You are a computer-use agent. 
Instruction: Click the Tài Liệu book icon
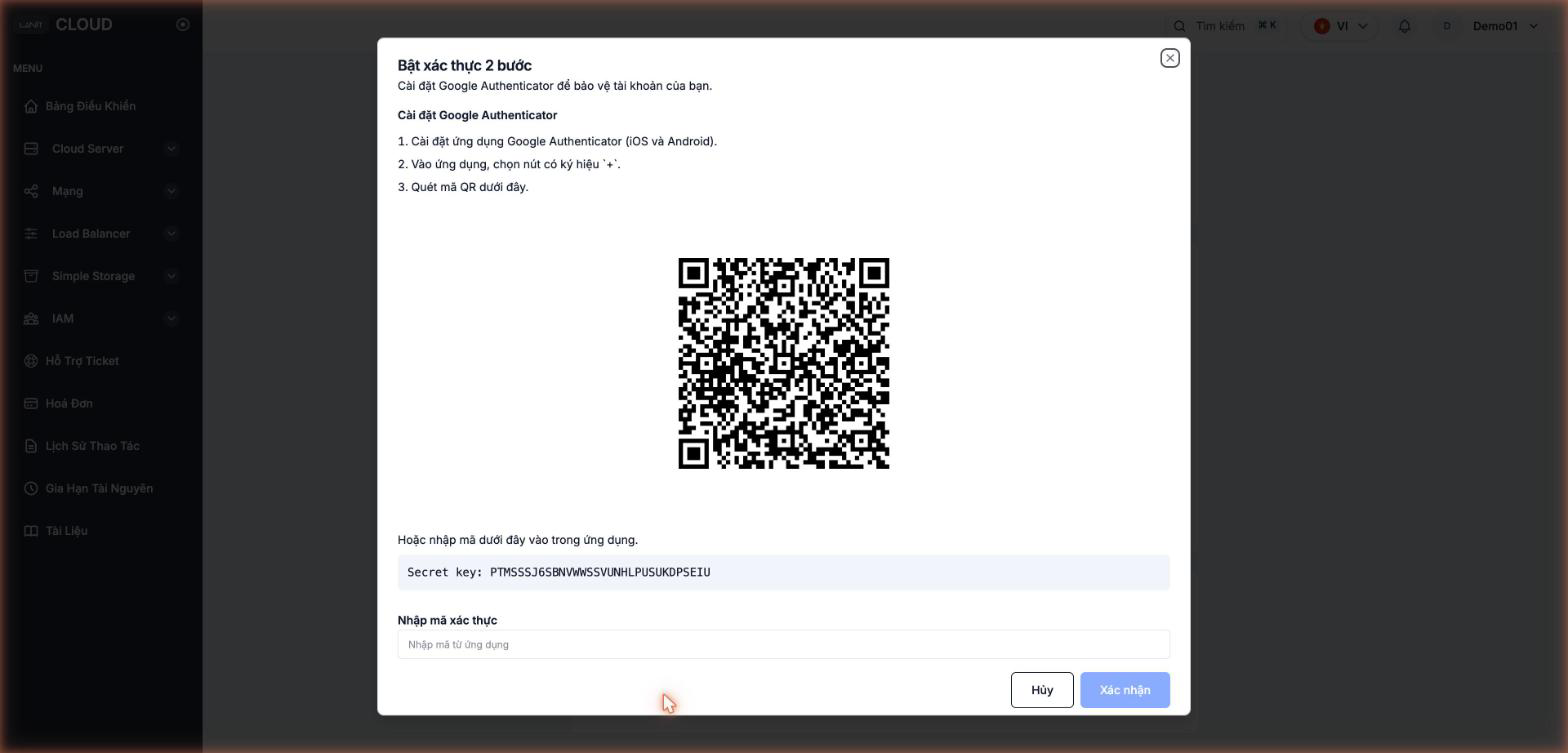(x=31, y=531)
